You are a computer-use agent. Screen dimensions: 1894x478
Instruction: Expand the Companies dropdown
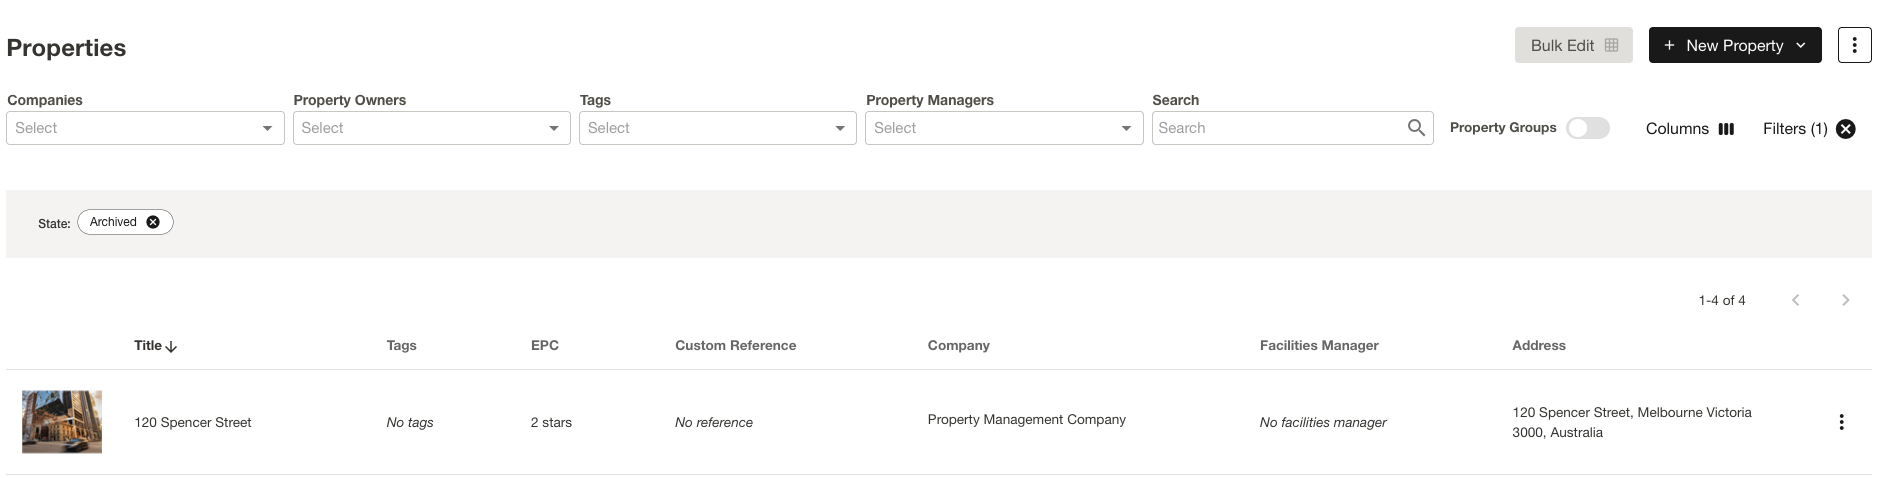point(145,128)
